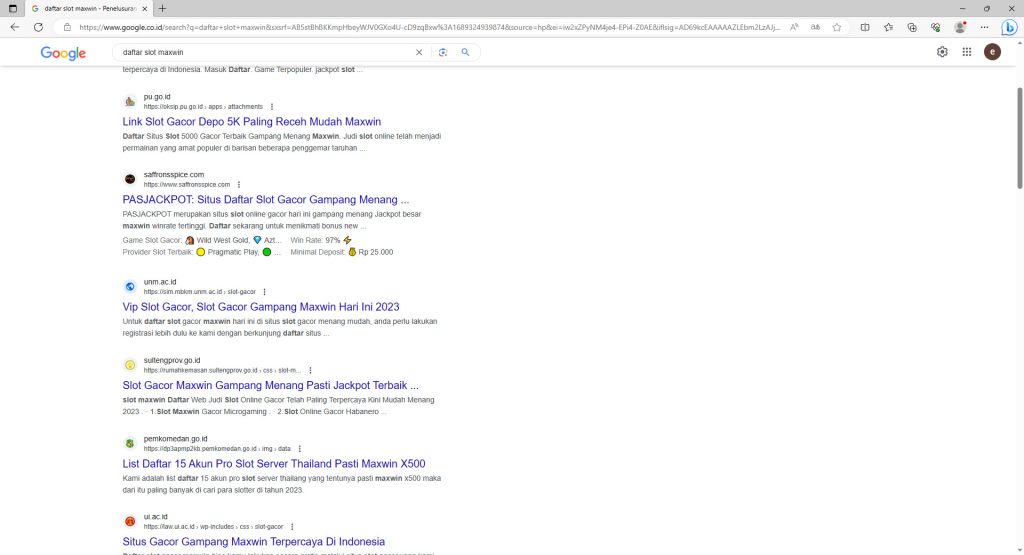Click pemkomedan.go.id breadcrumb URL text
This screenshot has width=1024, height=555.
coord(217,449)
